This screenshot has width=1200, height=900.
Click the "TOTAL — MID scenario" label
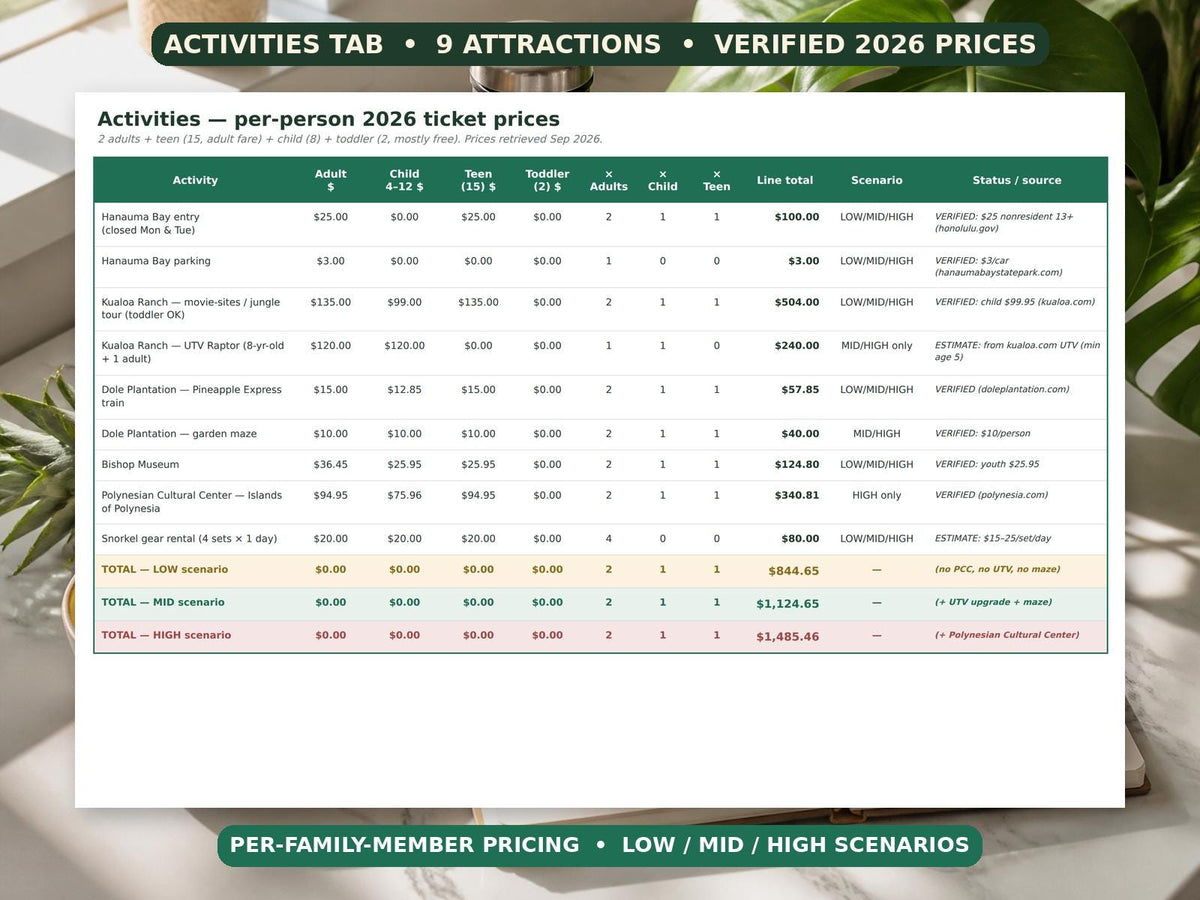[163, 603]
